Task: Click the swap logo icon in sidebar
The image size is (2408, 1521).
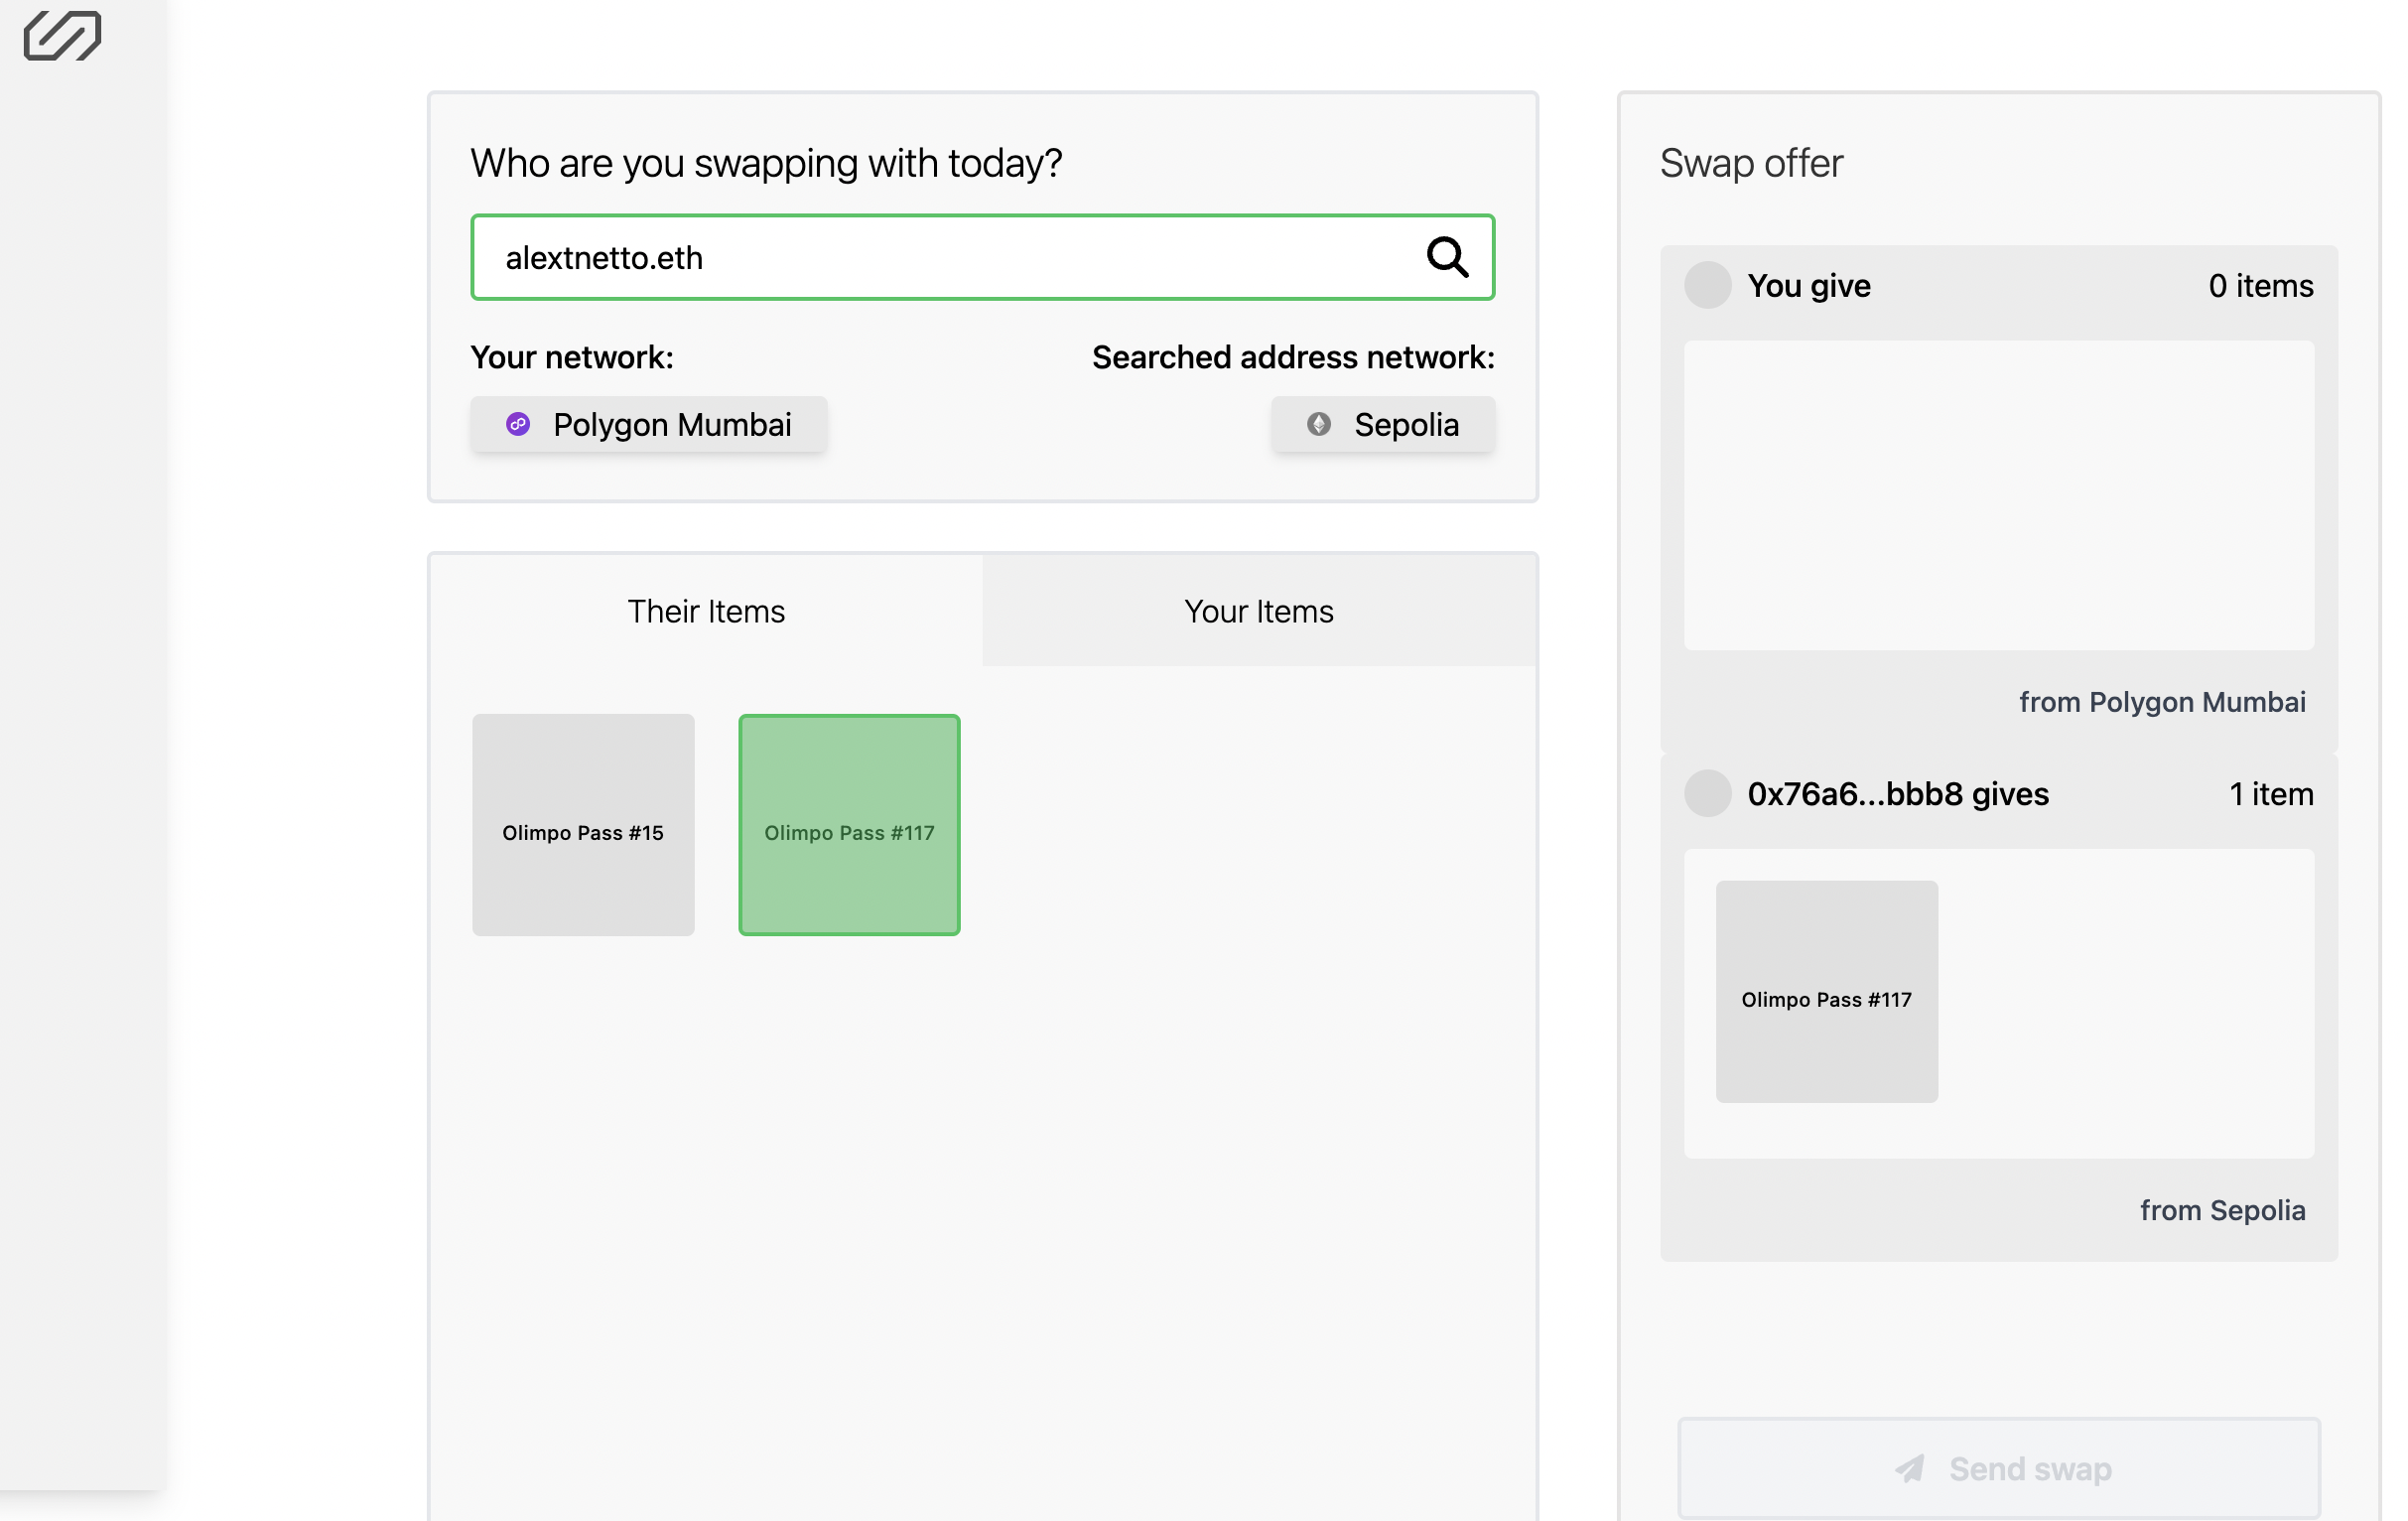Action: pyautogui.click(x=62, y=36)
